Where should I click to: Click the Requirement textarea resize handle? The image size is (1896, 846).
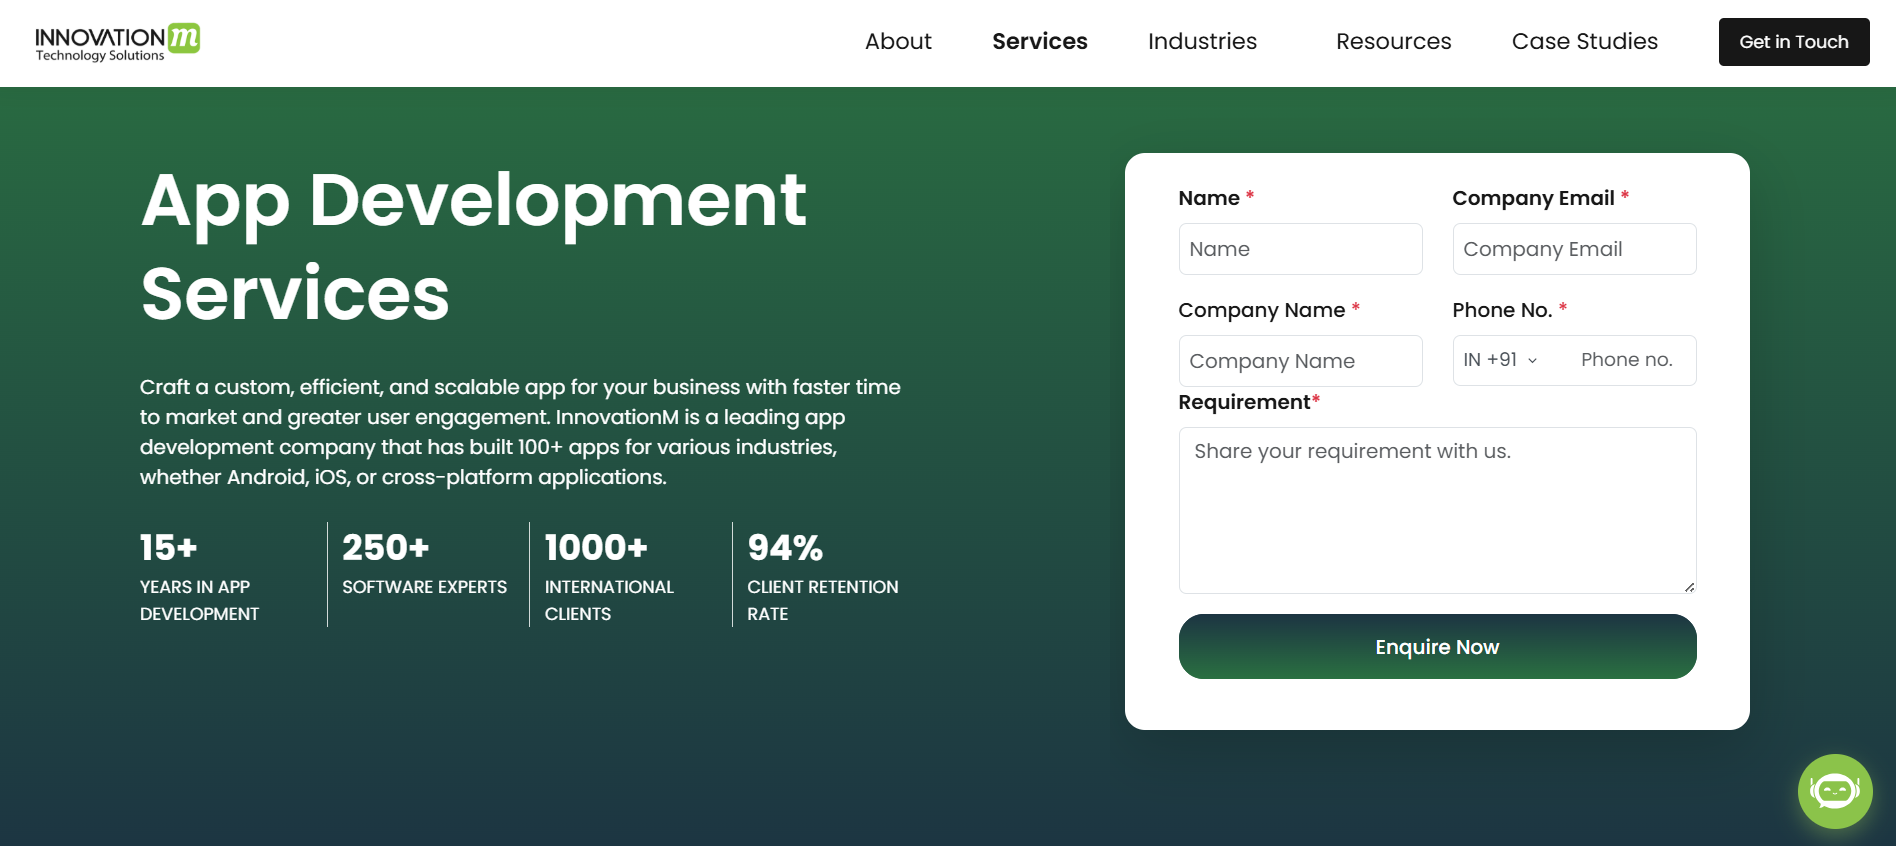coord(1689,587)
